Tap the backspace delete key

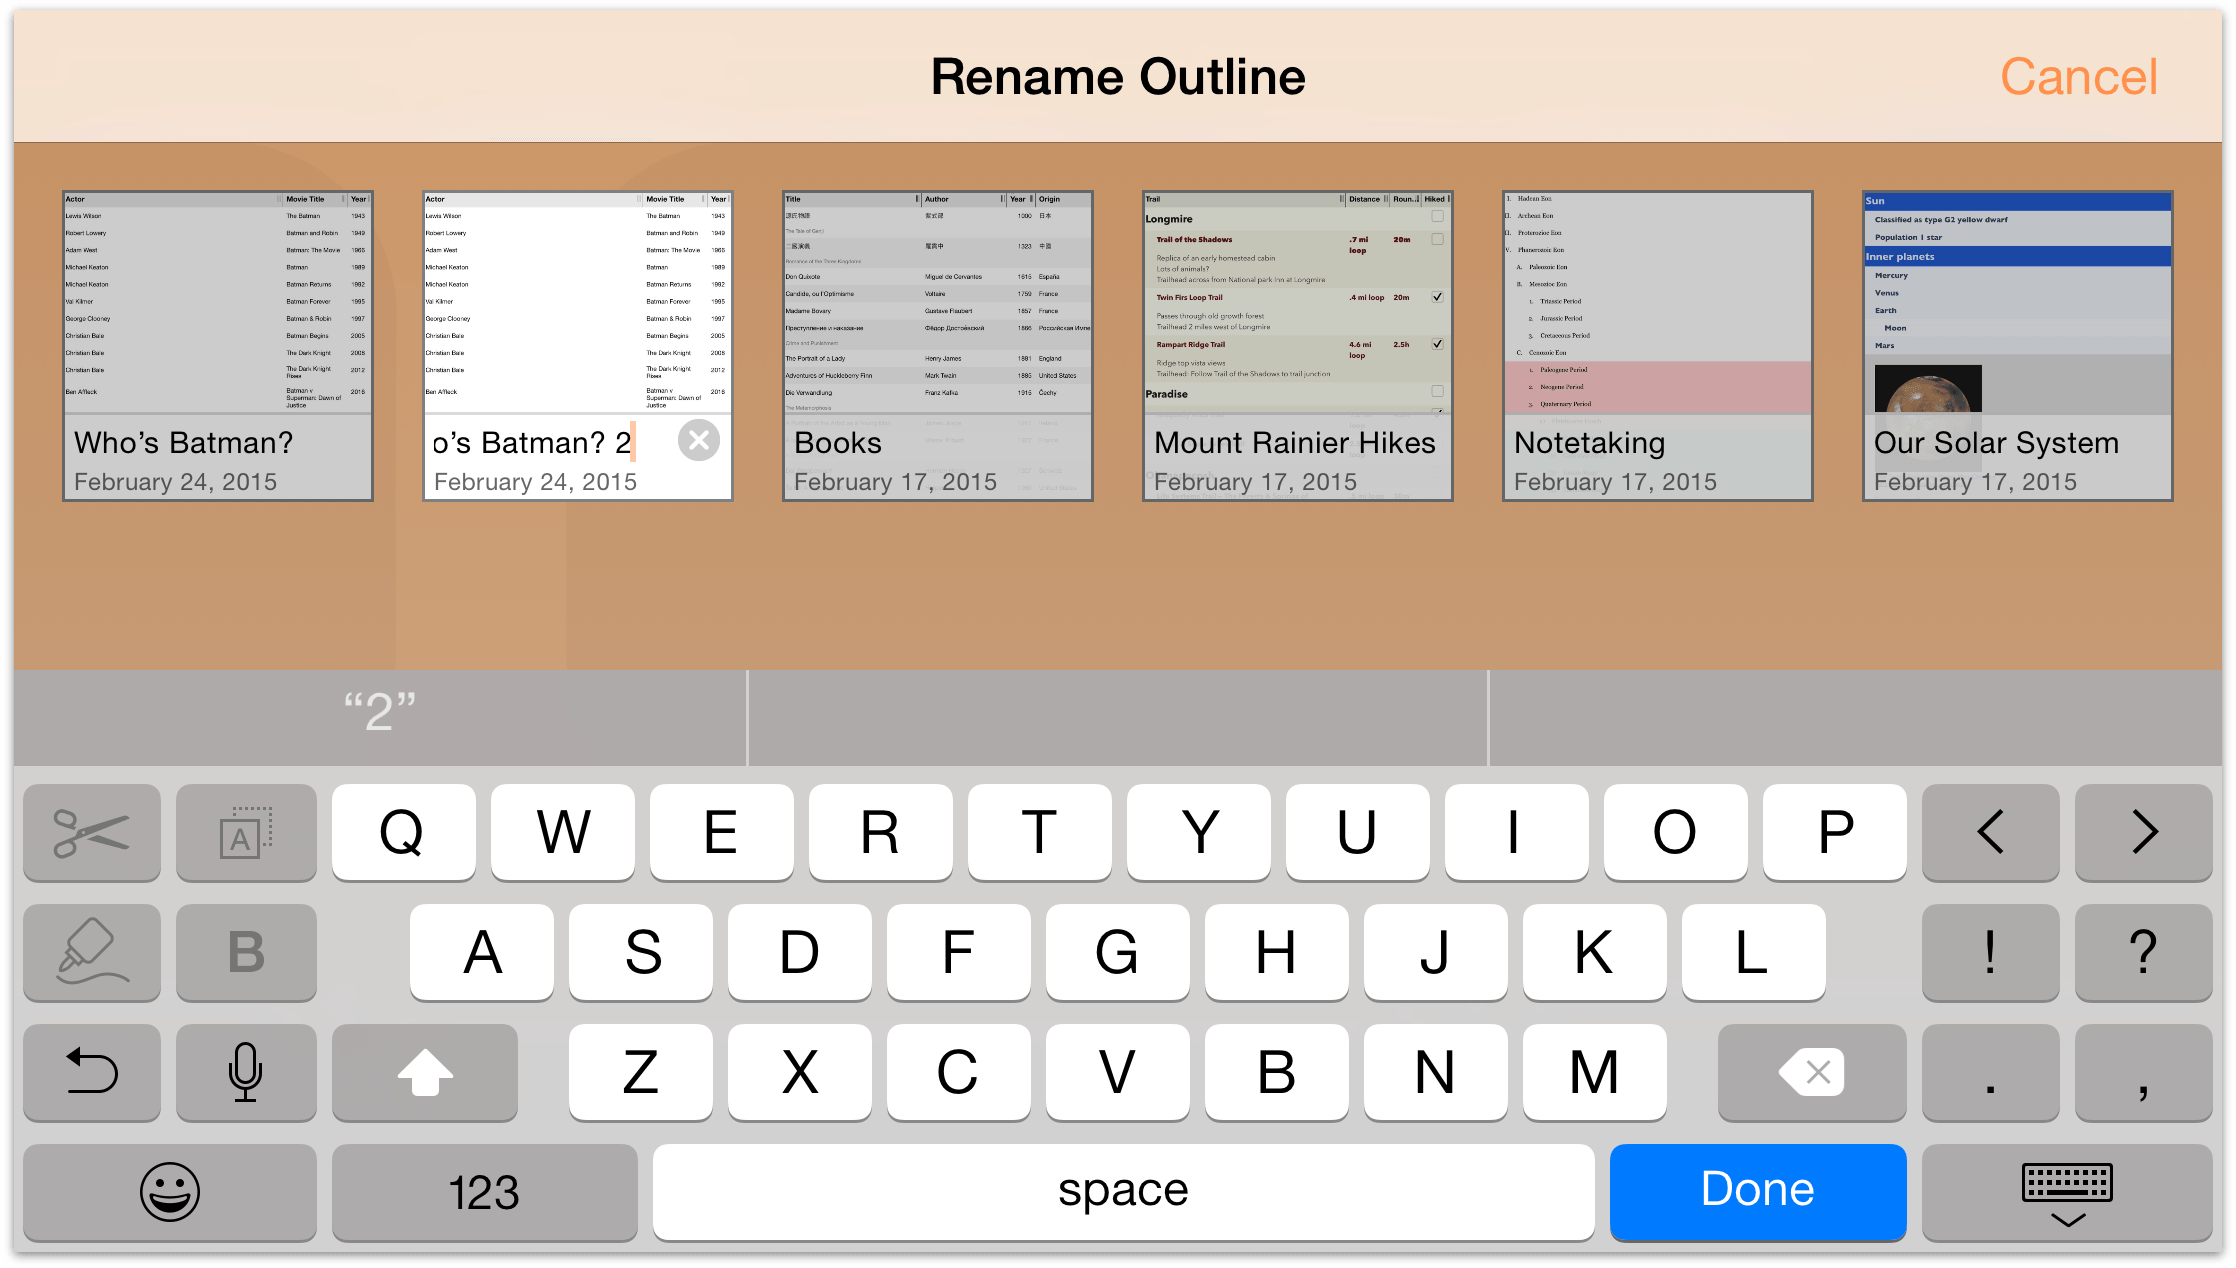(1811, 1072)
